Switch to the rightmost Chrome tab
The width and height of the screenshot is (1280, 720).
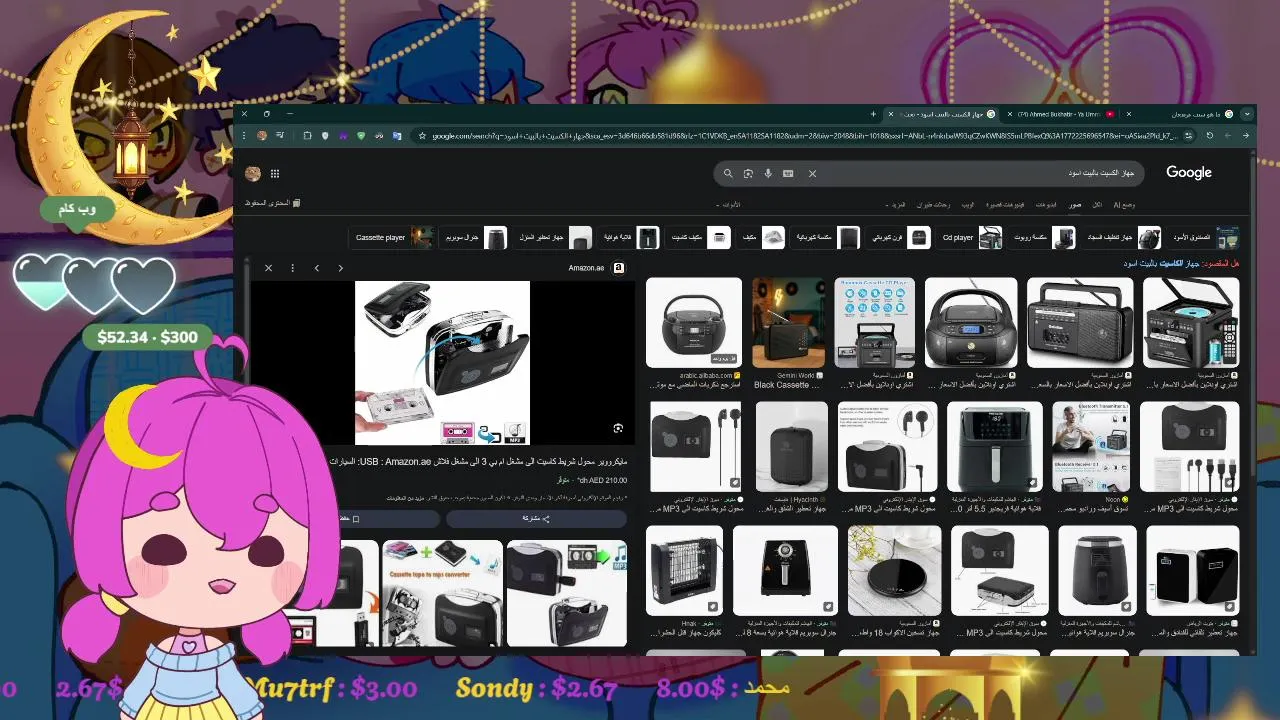click(x=1180, y=114)
